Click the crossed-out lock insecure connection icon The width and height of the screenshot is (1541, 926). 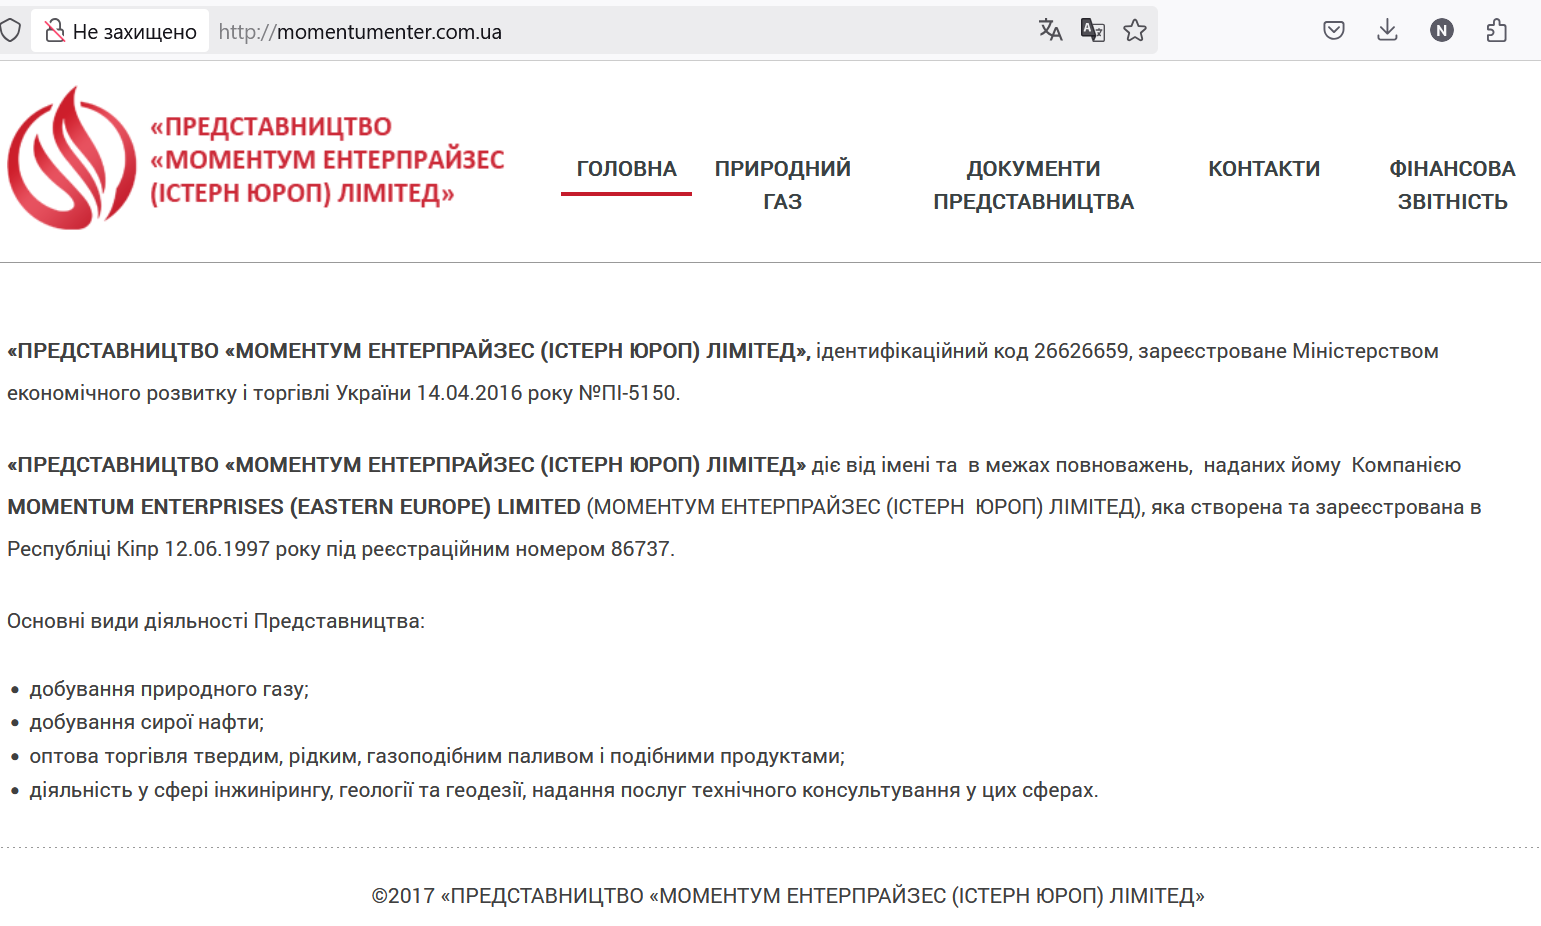[x=55, y=31]
